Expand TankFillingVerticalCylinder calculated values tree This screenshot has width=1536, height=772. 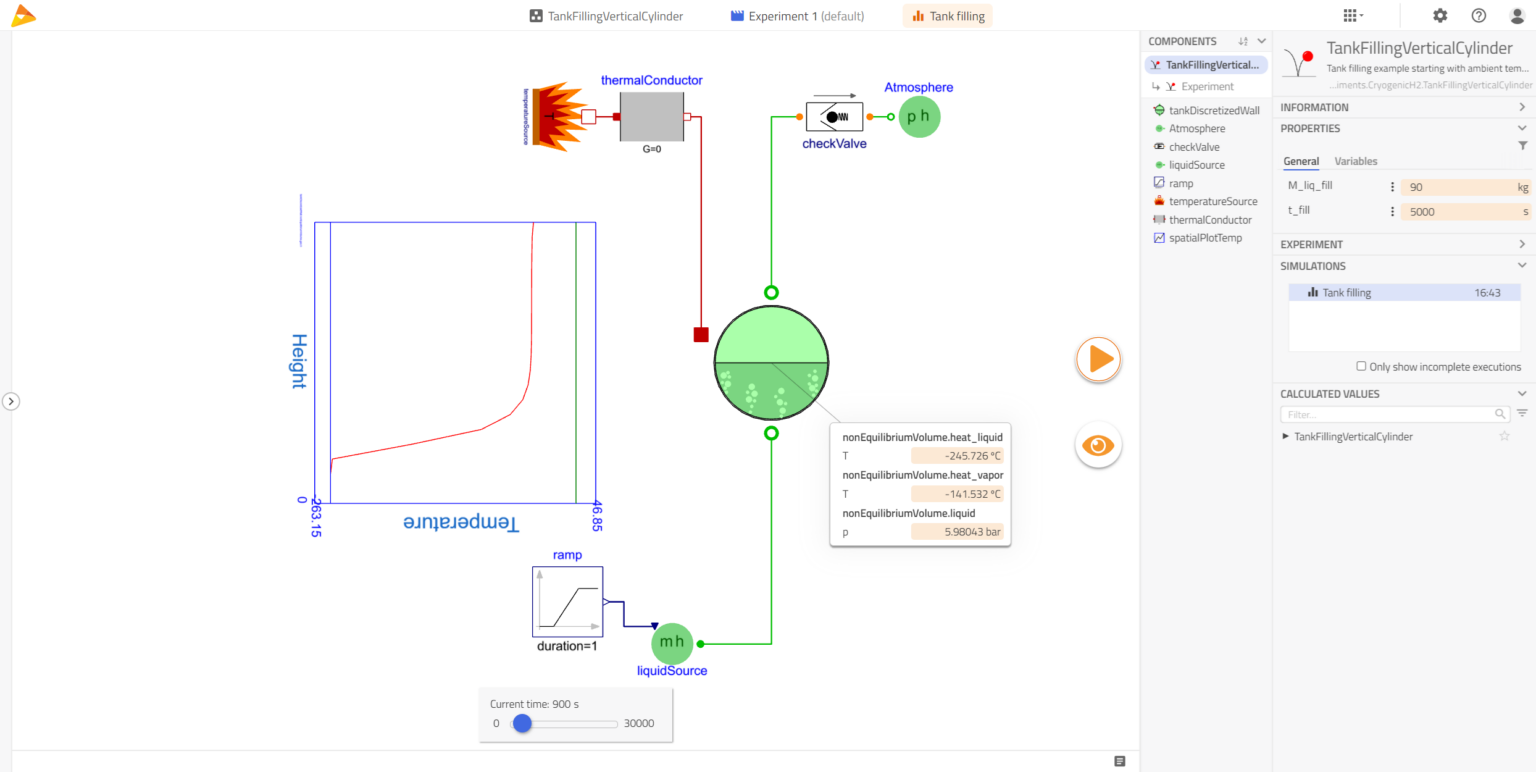[x=1286, y=437]
